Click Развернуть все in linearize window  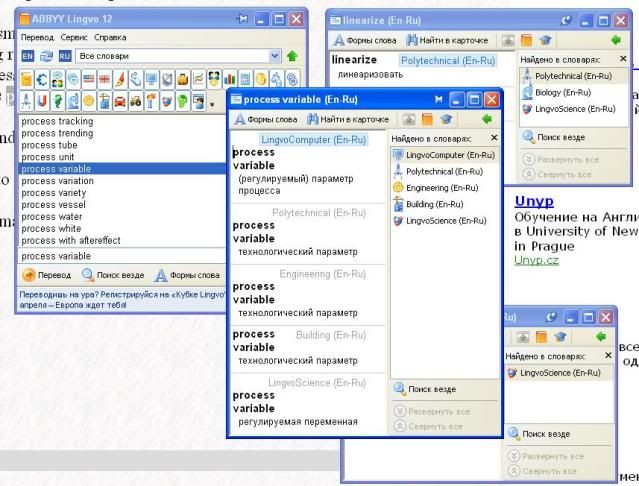561,159
